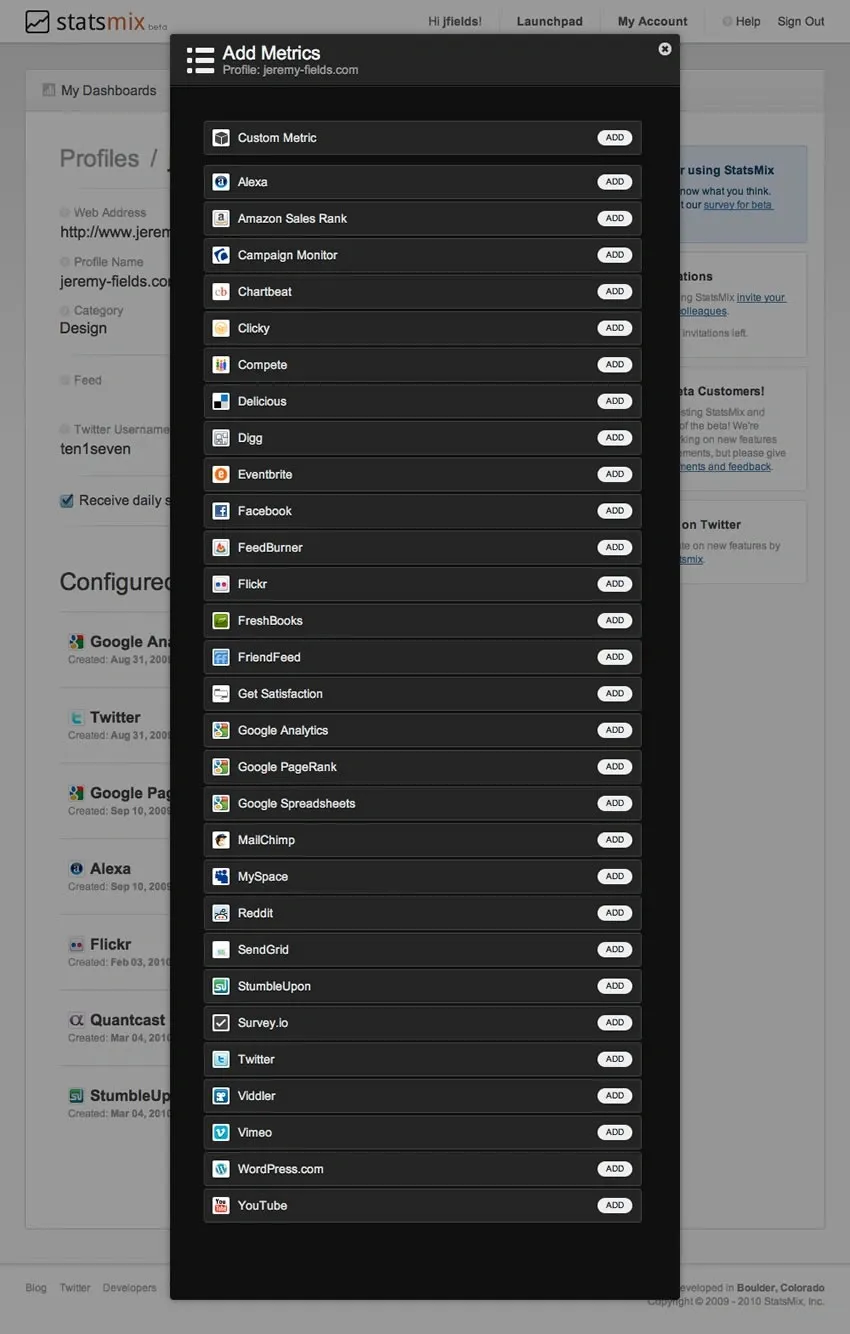Click the MailChimp icon
This screenshot has width=850, height=1334.
tap(221, 840)
